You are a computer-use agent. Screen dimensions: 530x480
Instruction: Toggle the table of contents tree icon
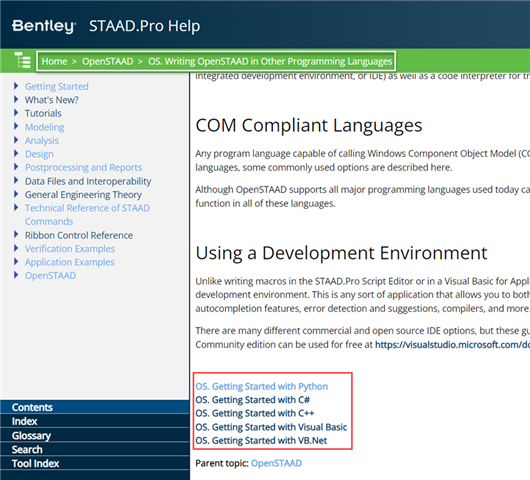pyautogui.click(x=22, y=61)
